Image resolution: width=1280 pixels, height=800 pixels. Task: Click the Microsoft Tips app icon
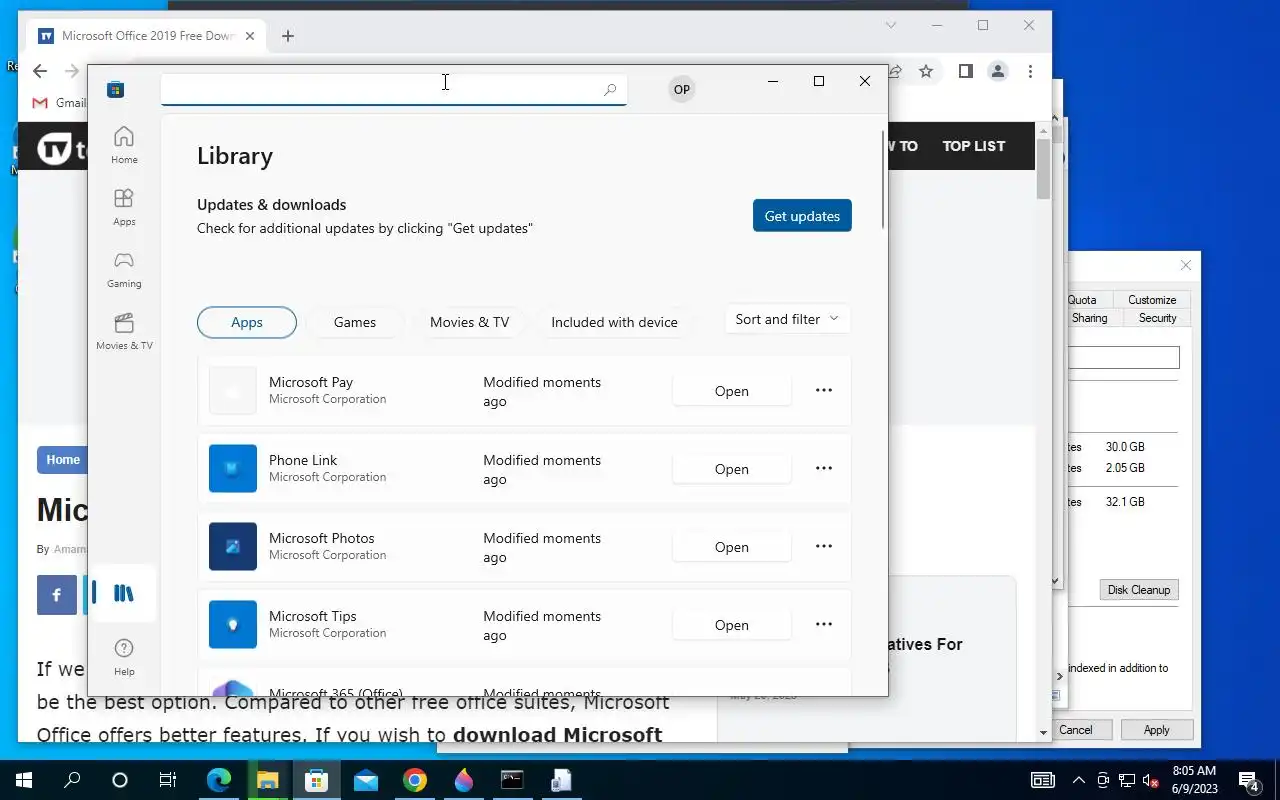[x=233, y=625]
